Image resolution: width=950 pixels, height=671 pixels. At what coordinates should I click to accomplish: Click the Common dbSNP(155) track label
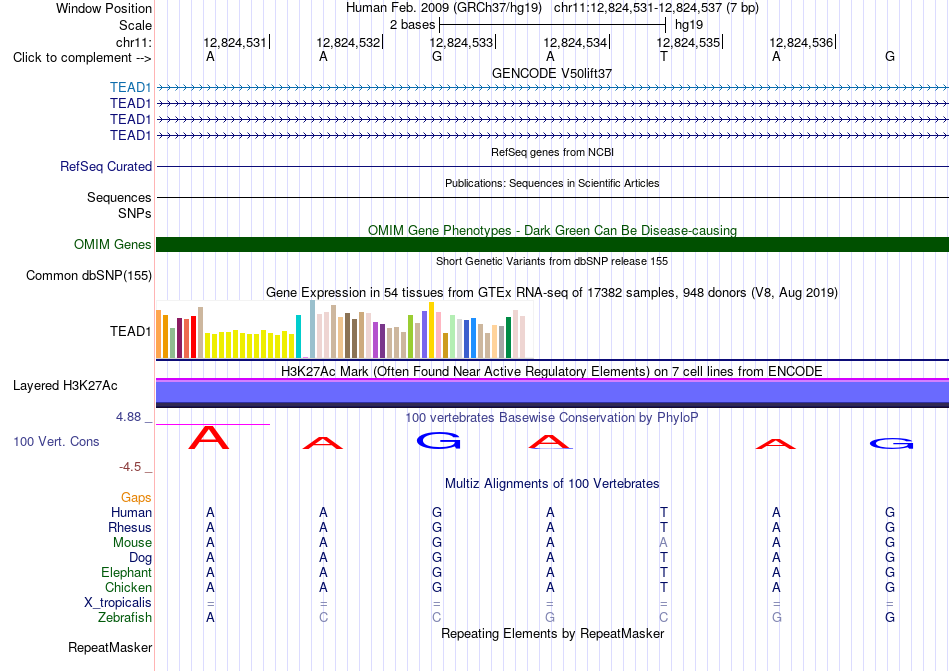89,276
